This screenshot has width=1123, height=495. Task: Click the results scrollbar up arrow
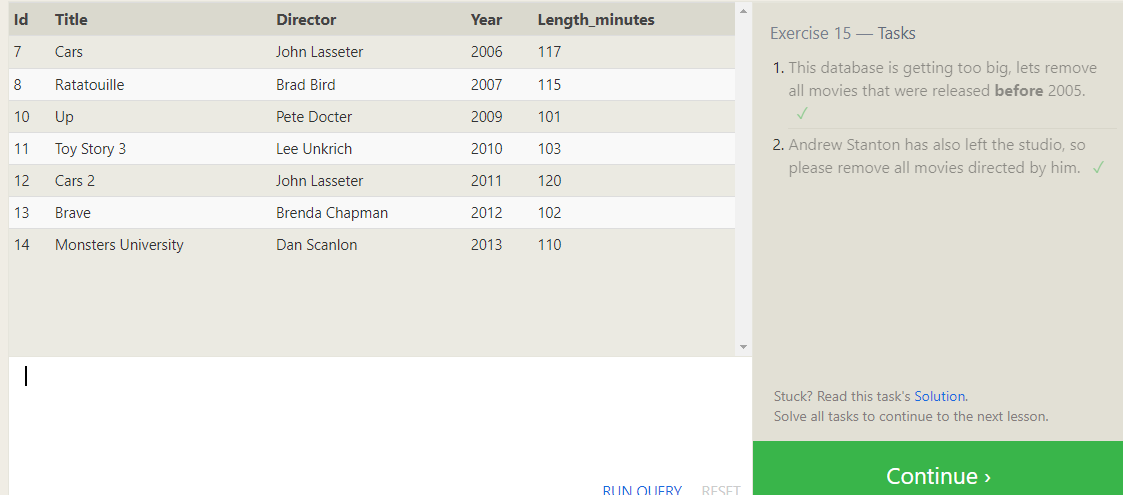click(x=743, y=11)
